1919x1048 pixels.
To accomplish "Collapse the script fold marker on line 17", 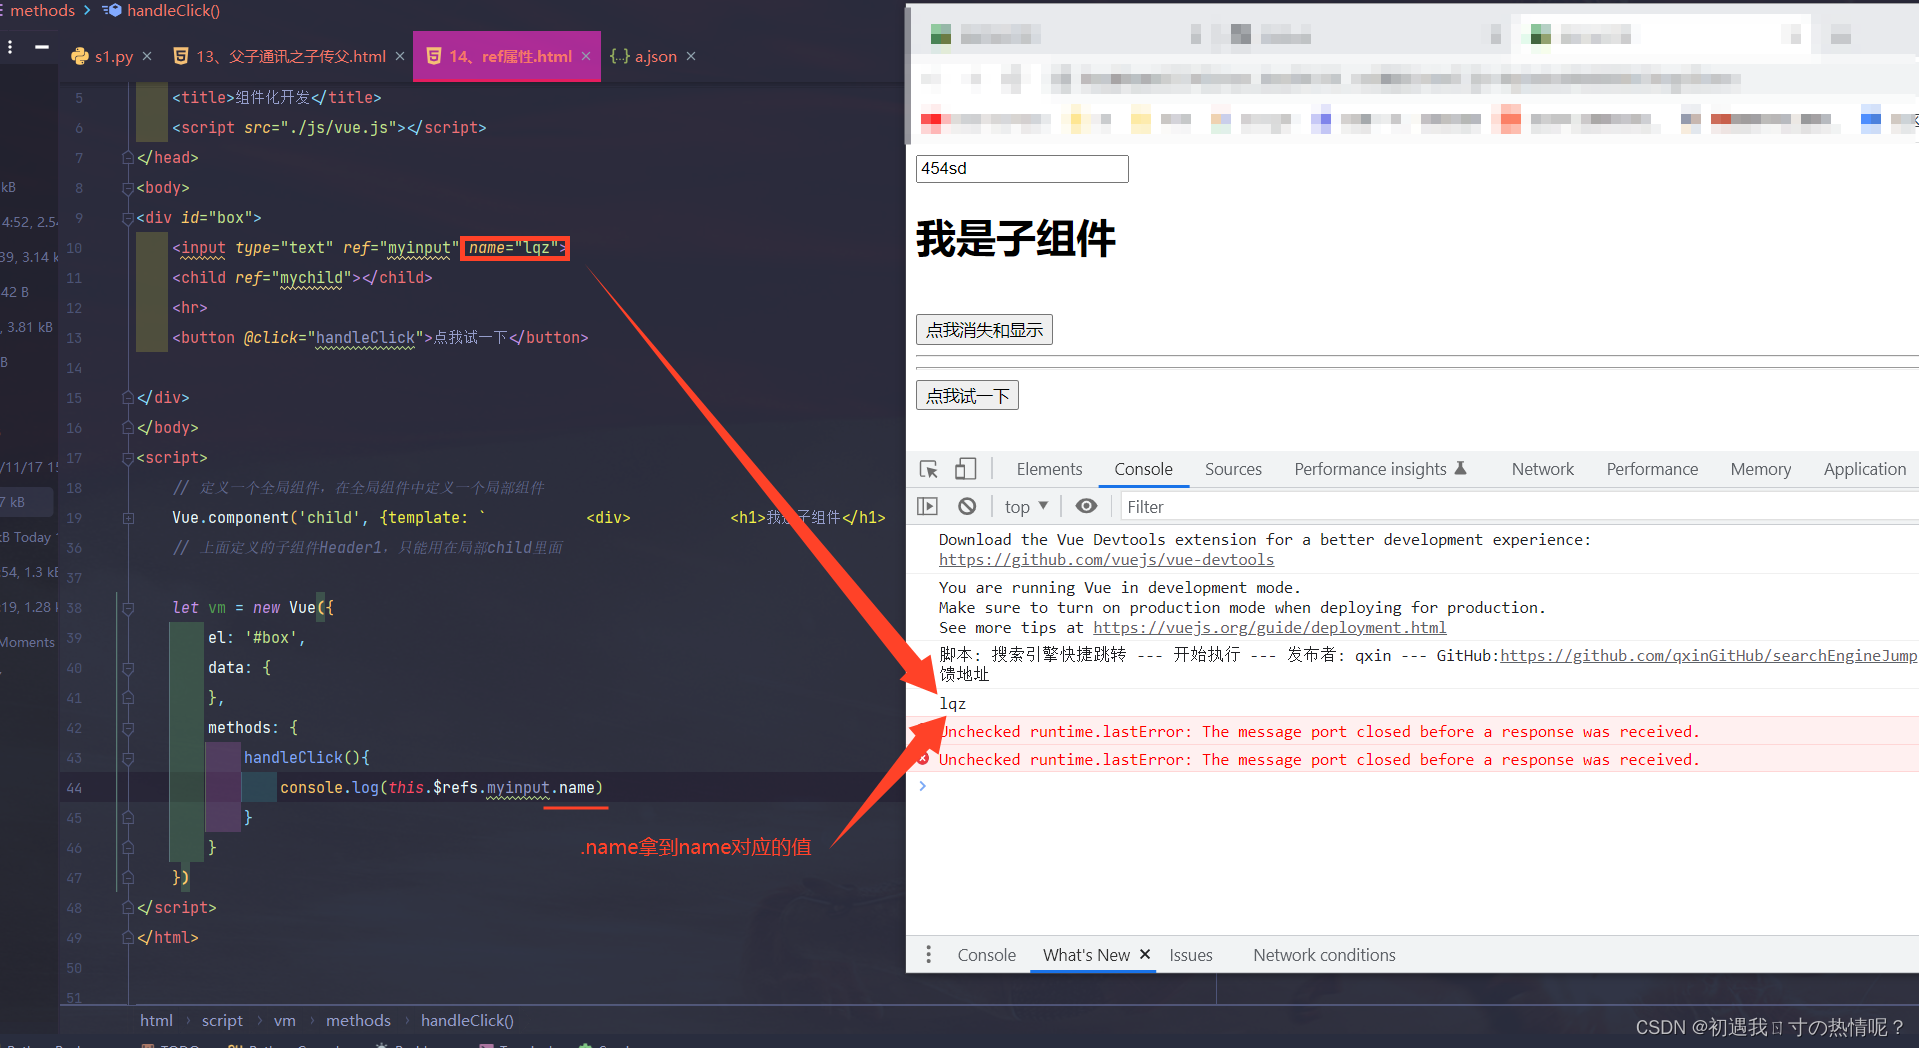I will coord(128,457).
